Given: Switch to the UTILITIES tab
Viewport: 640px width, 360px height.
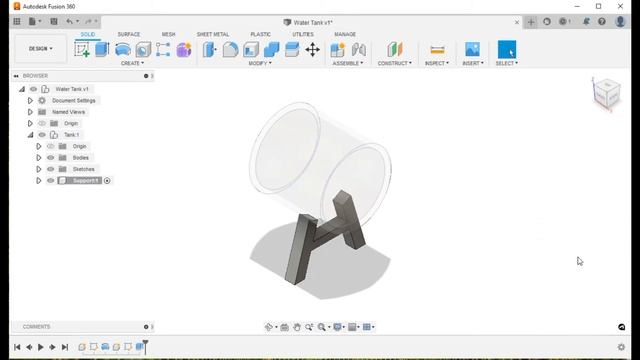Looking at the screenshot, I should coord(303,34).
